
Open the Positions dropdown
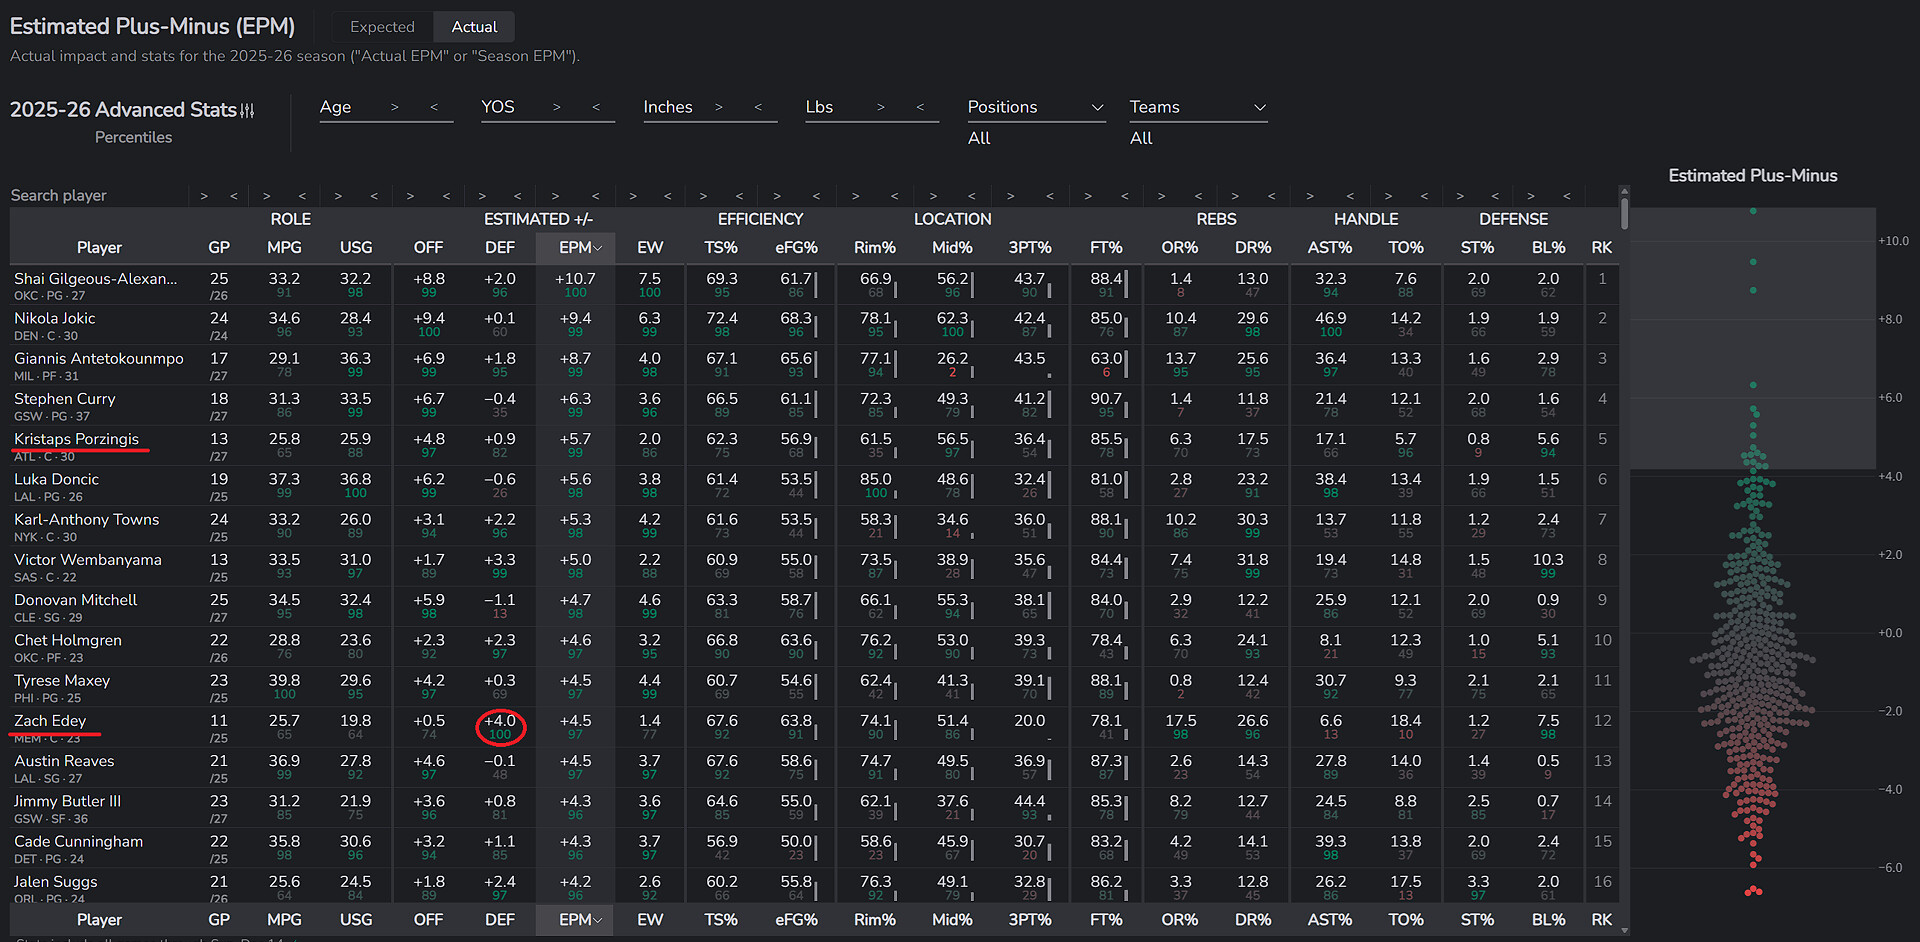tap(1035, 107)
